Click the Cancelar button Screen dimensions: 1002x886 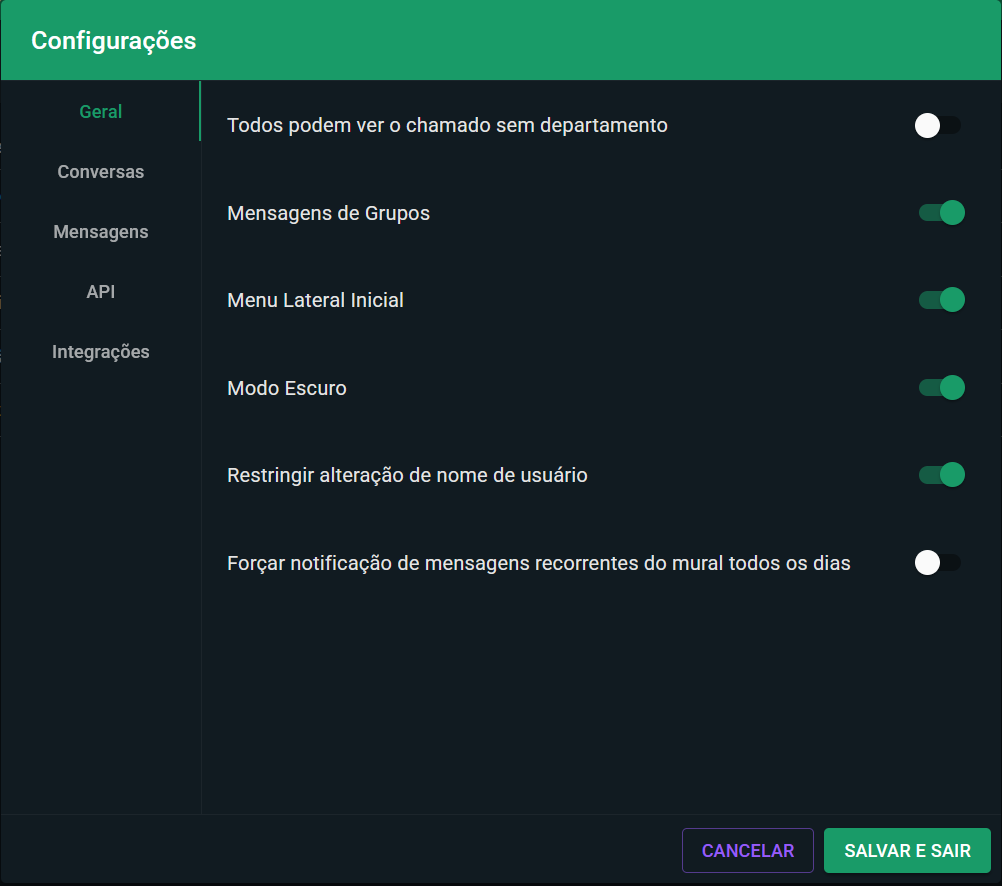[x=748, y=851]
